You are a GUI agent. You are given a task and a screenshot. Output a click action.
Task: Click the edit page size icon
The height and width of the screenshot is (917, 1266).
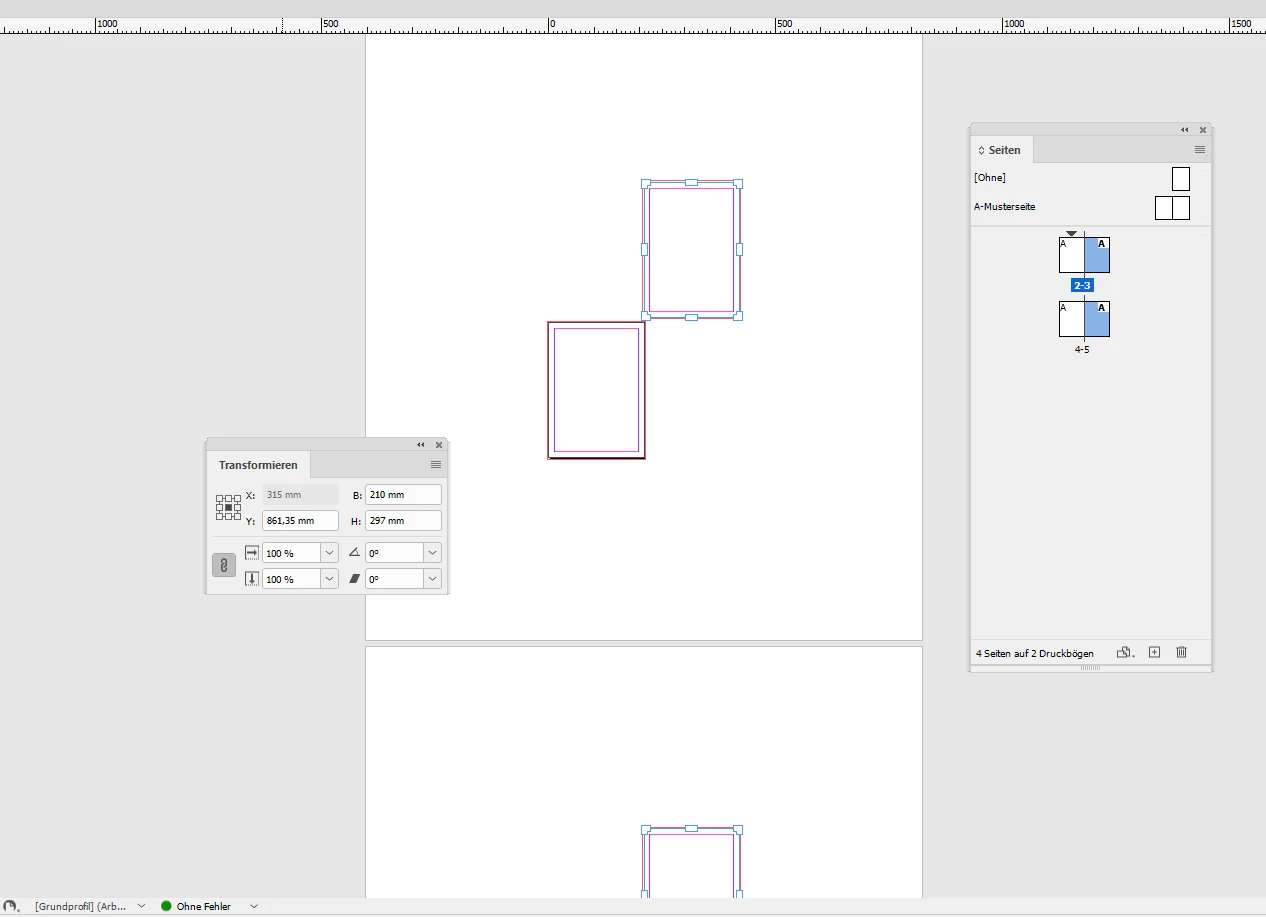click(1124, 652)
